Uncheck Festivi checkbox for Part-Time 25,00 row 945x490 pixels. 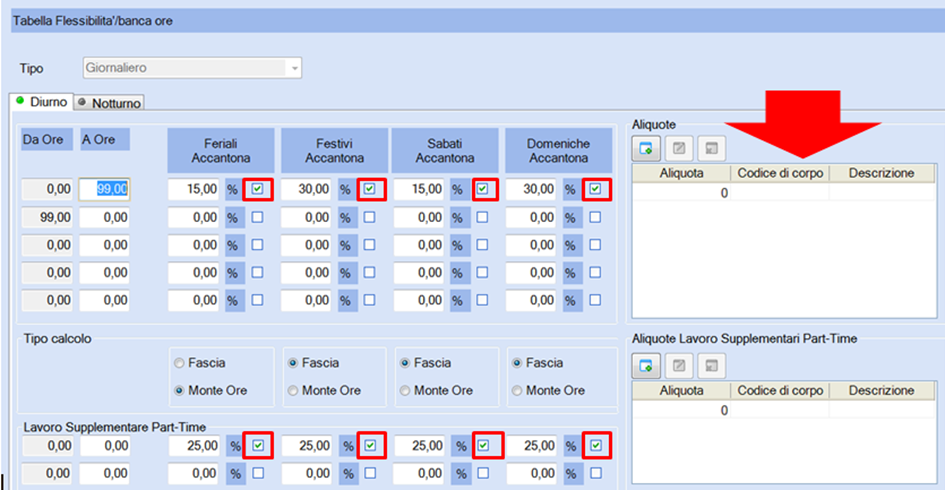coord(371,446)
